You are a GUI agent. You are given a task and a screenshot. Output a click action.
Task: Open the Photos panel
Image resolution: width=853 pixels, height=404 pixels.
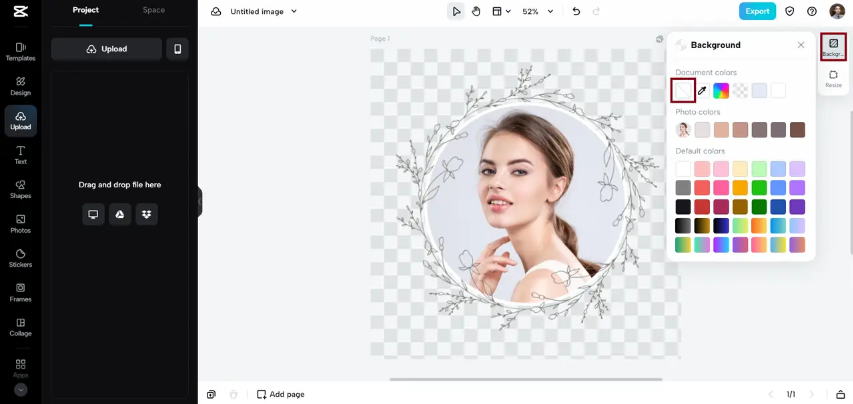(x=21, y=224)
